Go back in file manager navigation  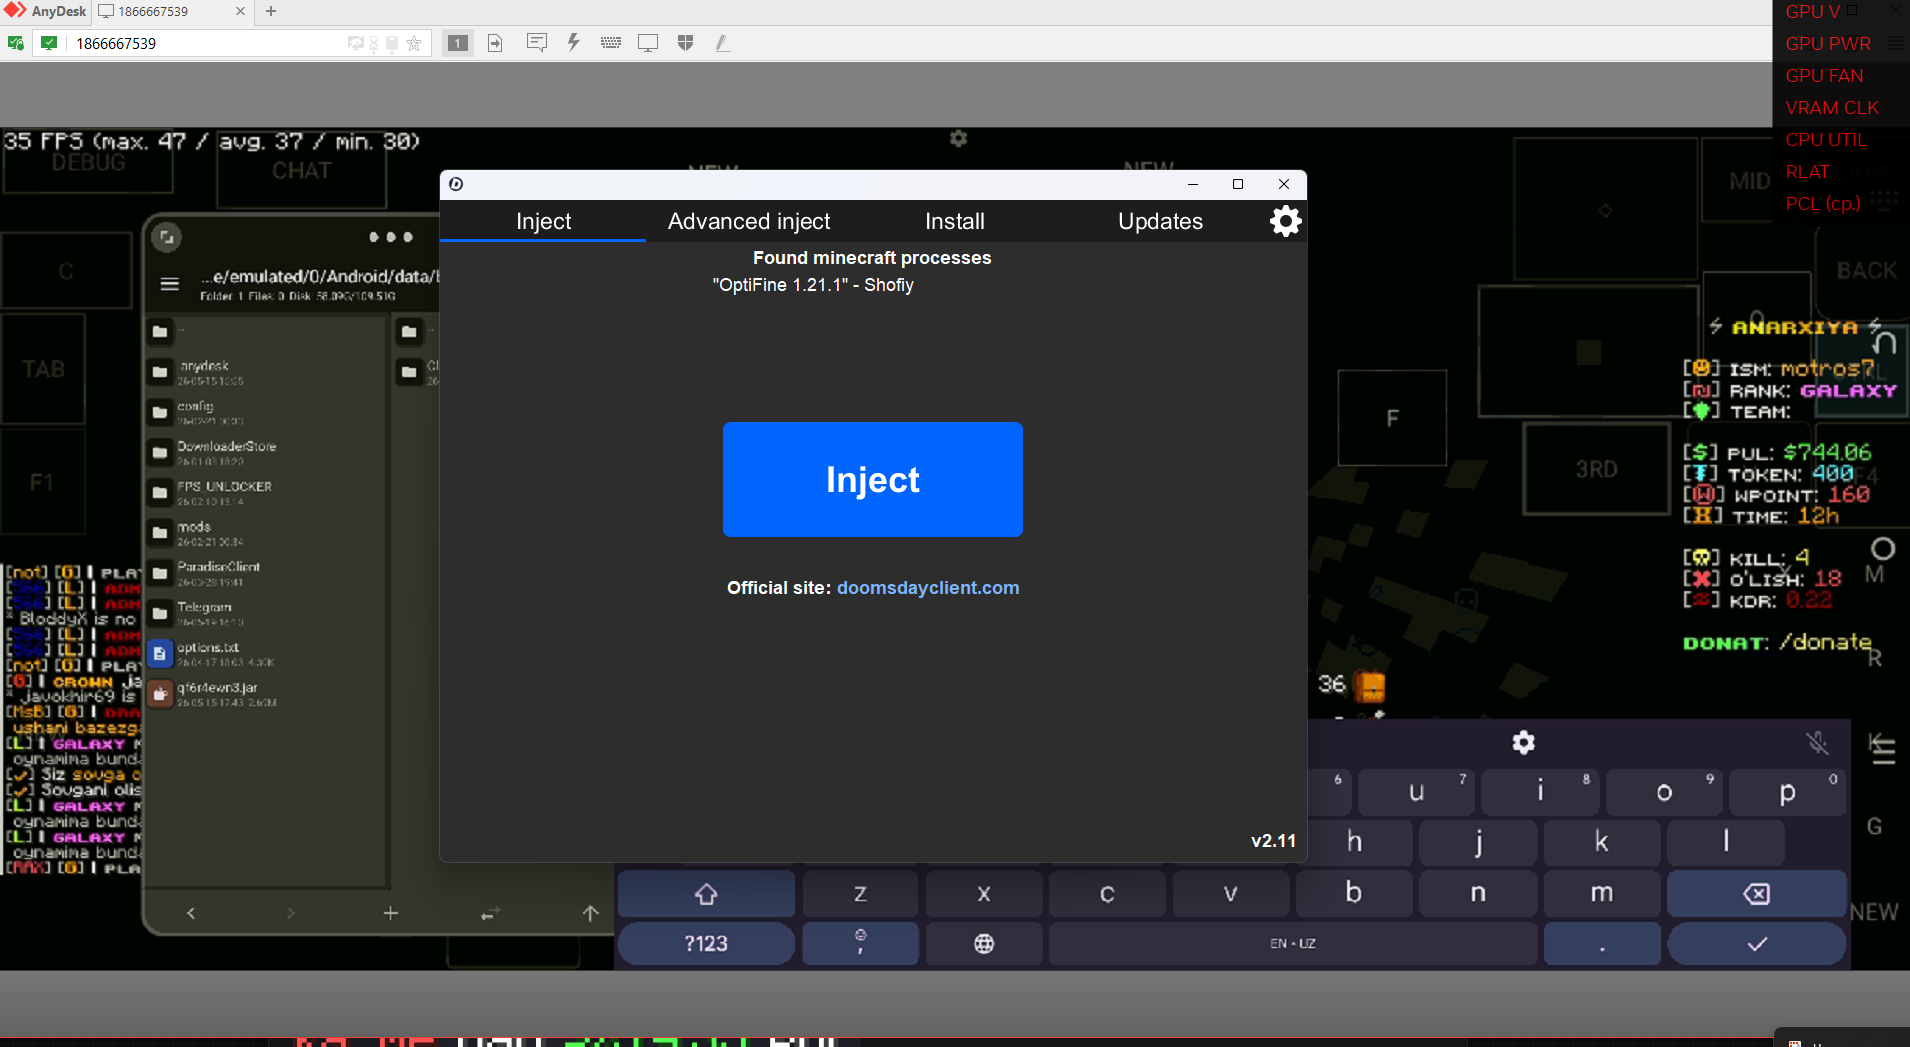tap(191, 913)
